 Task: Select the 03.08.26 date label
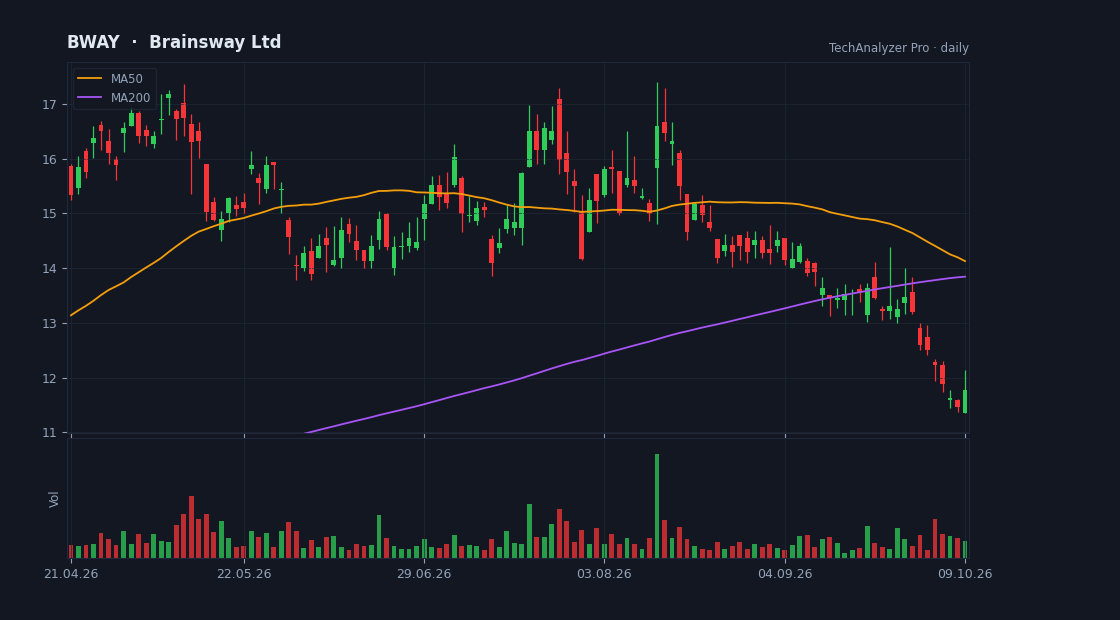604,574
